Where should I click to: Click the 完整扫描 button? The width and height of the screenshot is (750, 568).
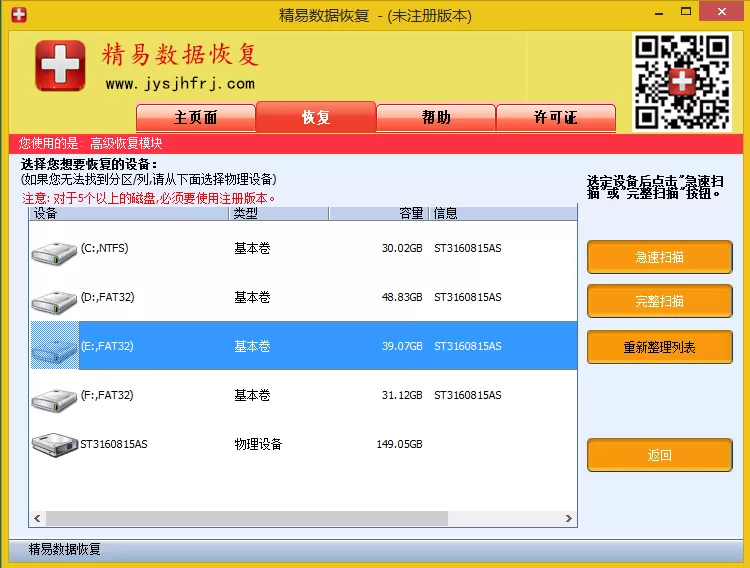[660, 301]
